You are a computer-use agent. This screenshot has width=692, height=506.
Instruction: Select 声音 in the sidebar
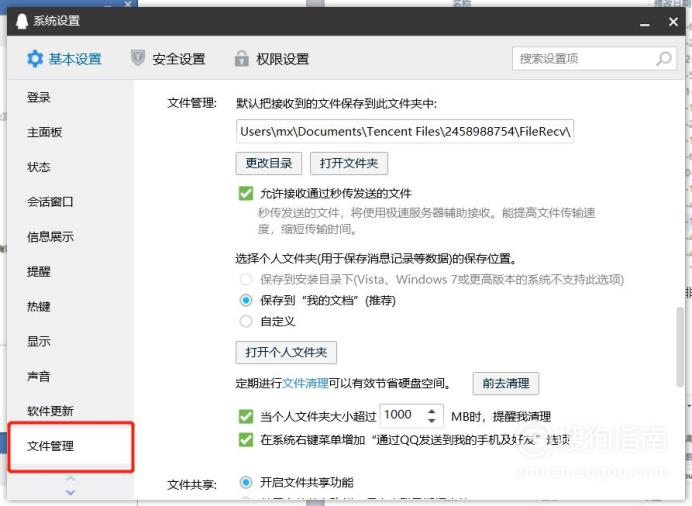[39, 376]
